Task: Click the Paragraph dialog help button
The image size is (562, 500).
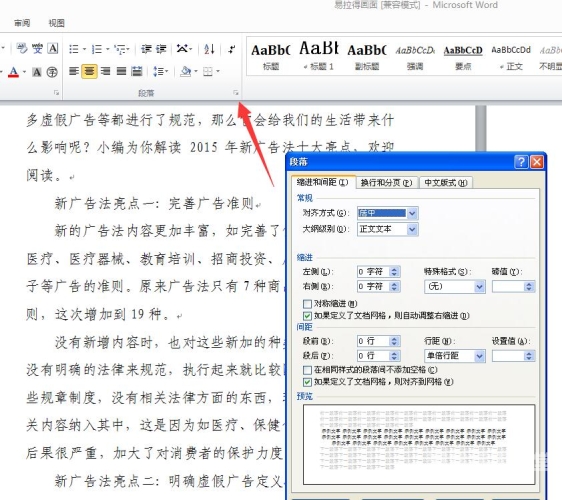Action: pyautogui.click(x=521, y=162)
